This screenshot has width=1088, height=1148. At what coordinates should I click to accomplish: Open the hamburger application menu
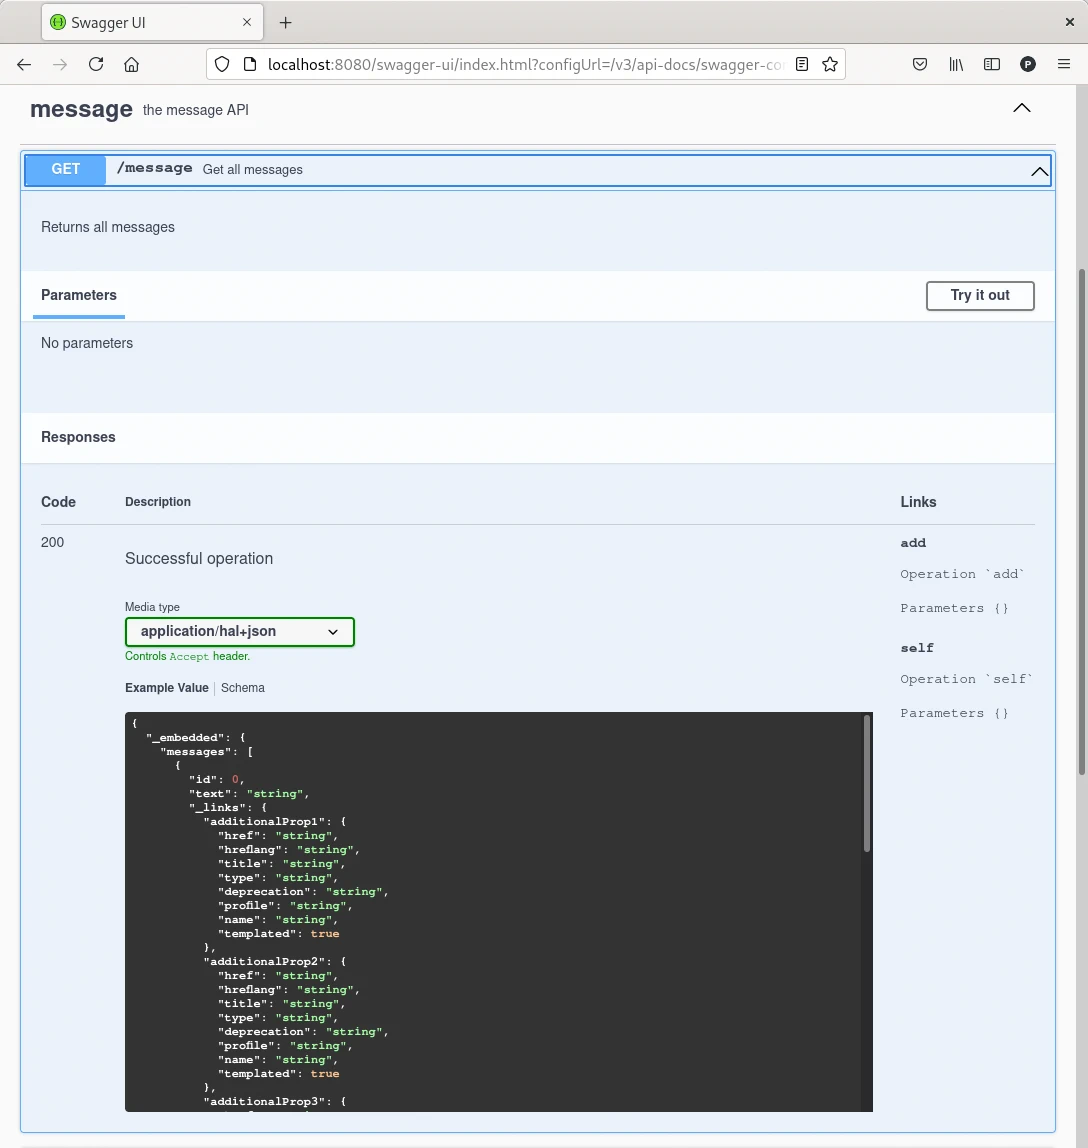coord(1064,64)
